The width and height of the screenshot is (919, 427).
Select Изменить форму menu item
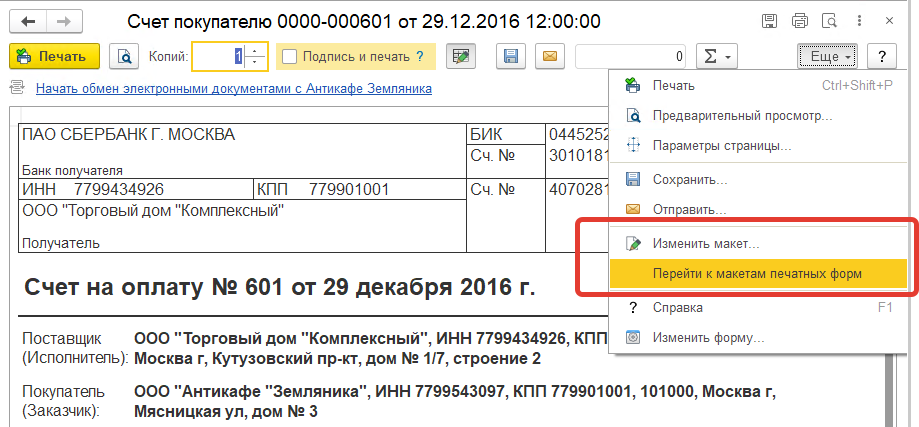point(758,338)
